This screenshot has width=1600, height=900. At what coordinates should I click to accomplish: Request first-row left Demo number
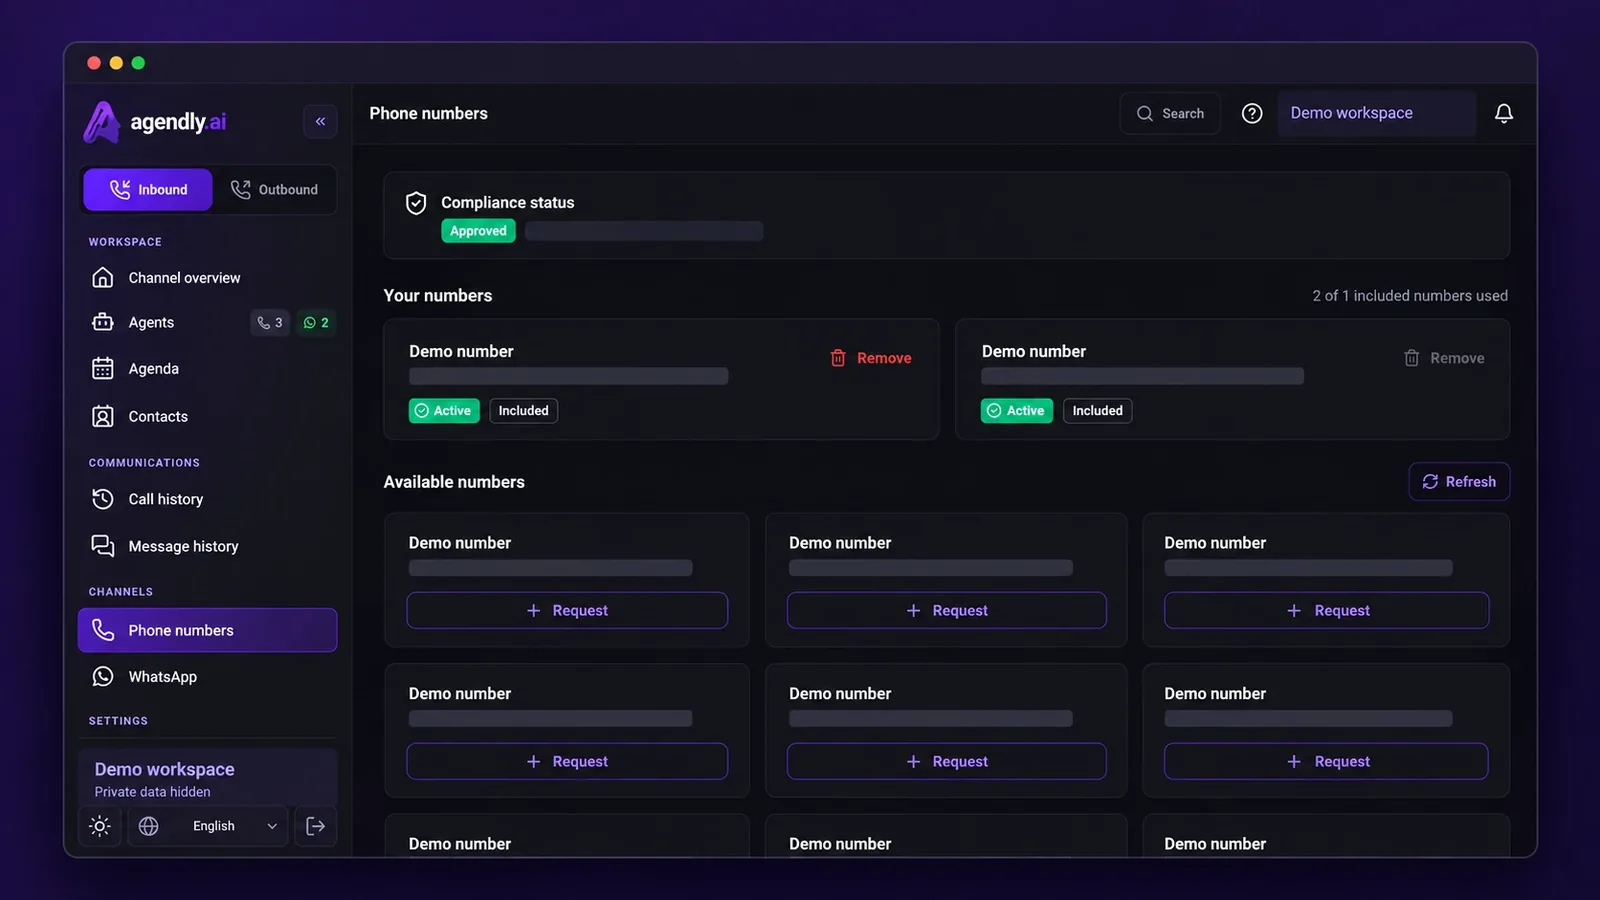[x=567, y=611]
